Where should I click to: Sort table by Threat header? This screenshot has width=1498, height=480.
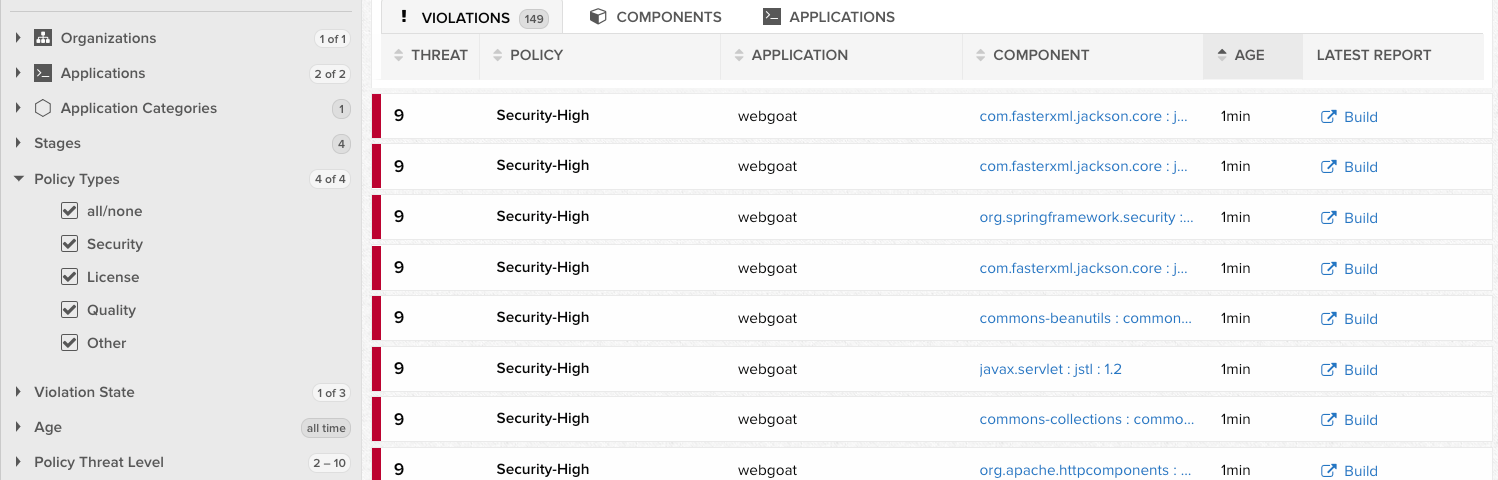430,56
